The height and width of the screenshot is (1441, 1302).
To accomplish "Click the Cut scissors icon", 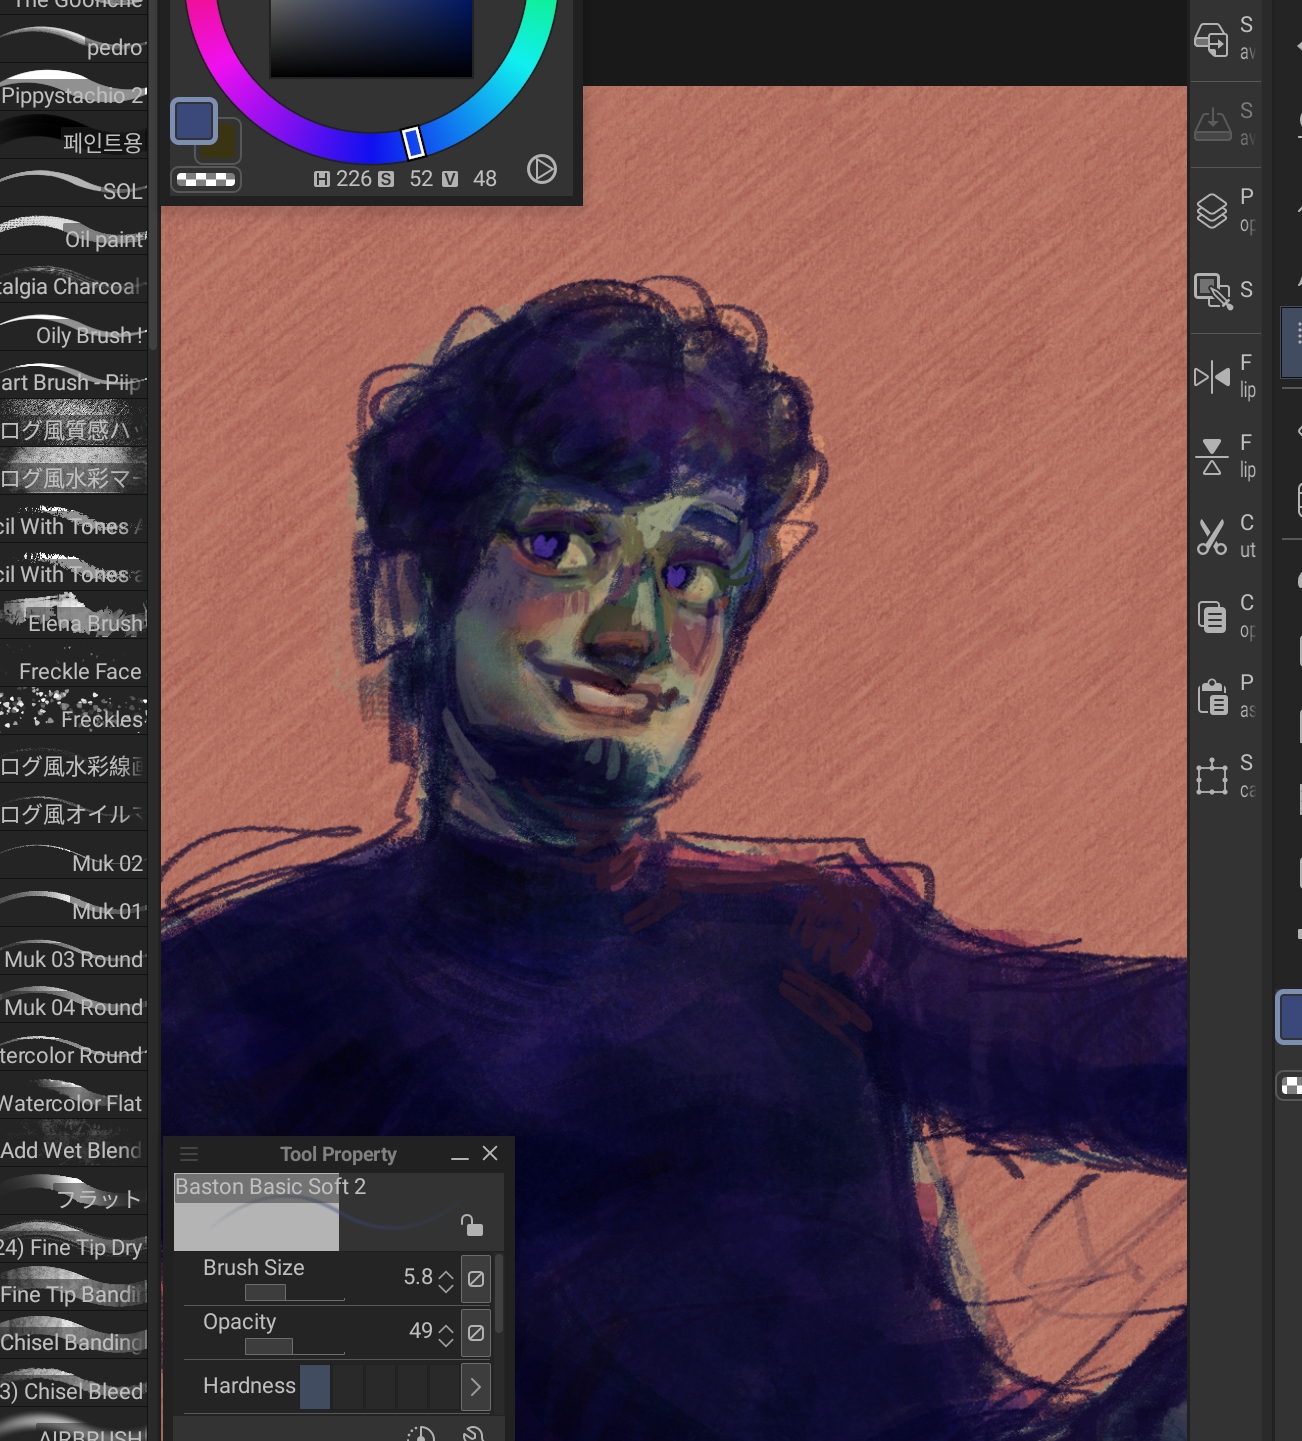I will point(1212,537).
